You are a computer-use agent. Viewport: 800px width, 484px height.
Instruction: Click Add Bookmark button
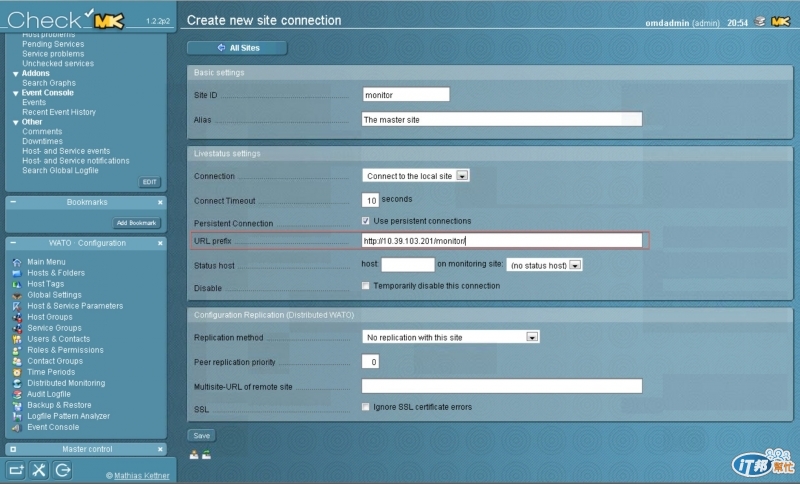pyautogui.click(x=136, y=223)
